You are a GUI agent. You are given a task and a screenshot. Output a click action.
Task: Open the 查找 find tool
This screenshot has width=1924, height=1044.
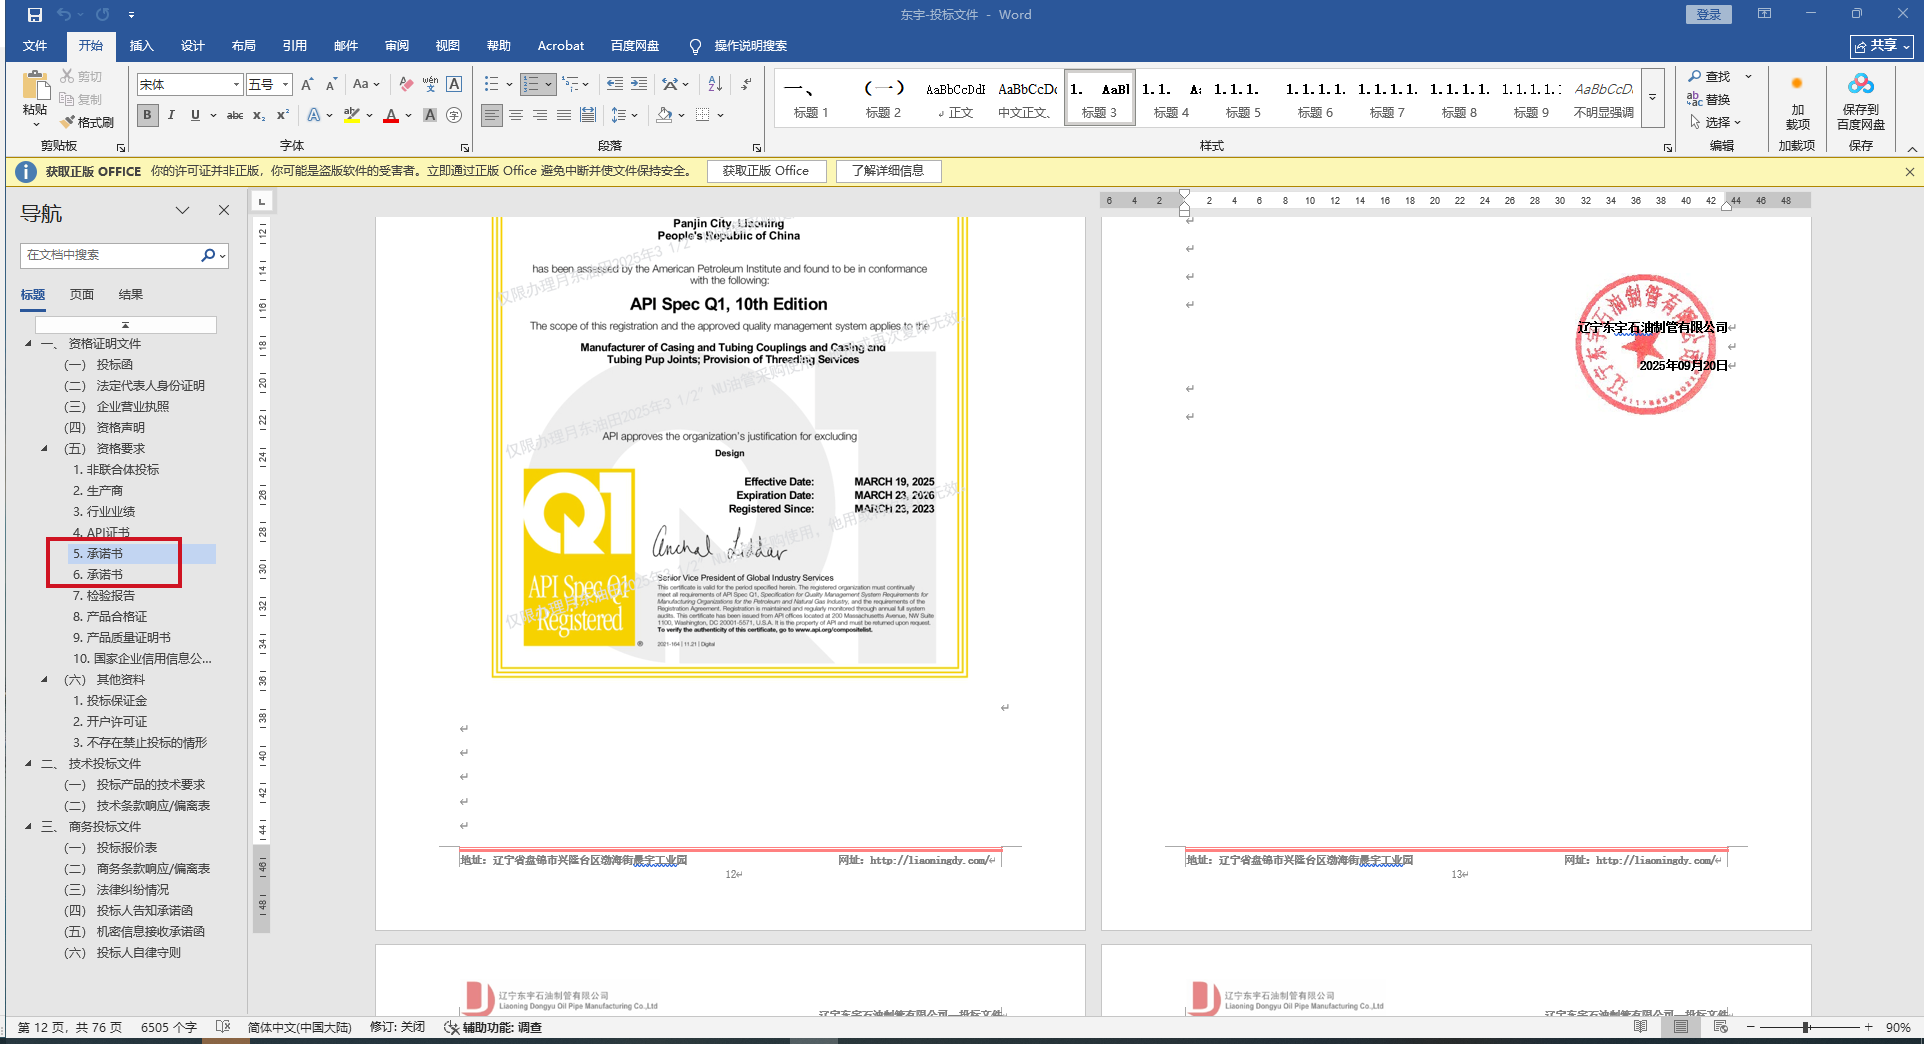click(1710, 76)
